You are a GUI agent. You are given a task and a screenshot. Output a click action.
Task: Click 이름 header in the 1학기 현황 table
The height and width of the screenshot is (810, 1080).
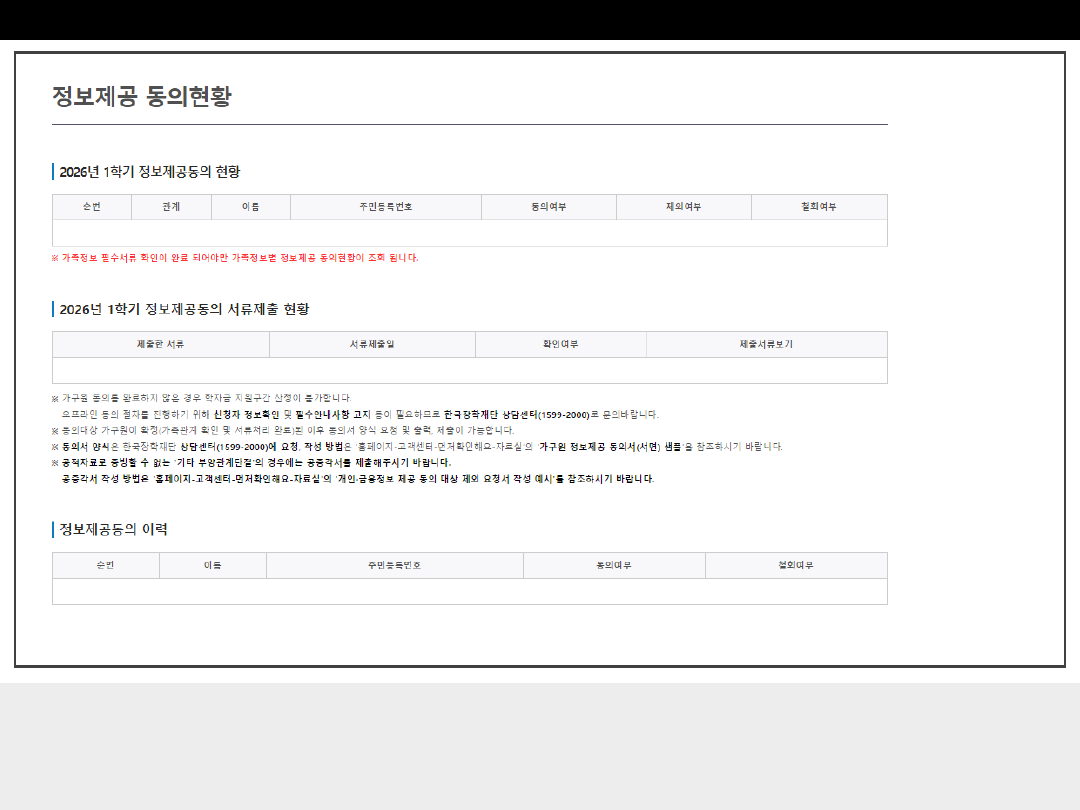click(x=251, y=207)
